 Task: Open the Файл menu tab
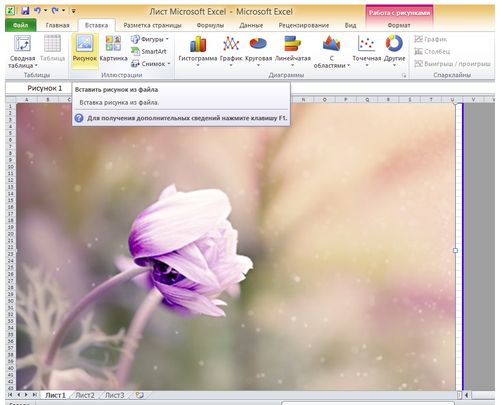(x=21, y=25)
